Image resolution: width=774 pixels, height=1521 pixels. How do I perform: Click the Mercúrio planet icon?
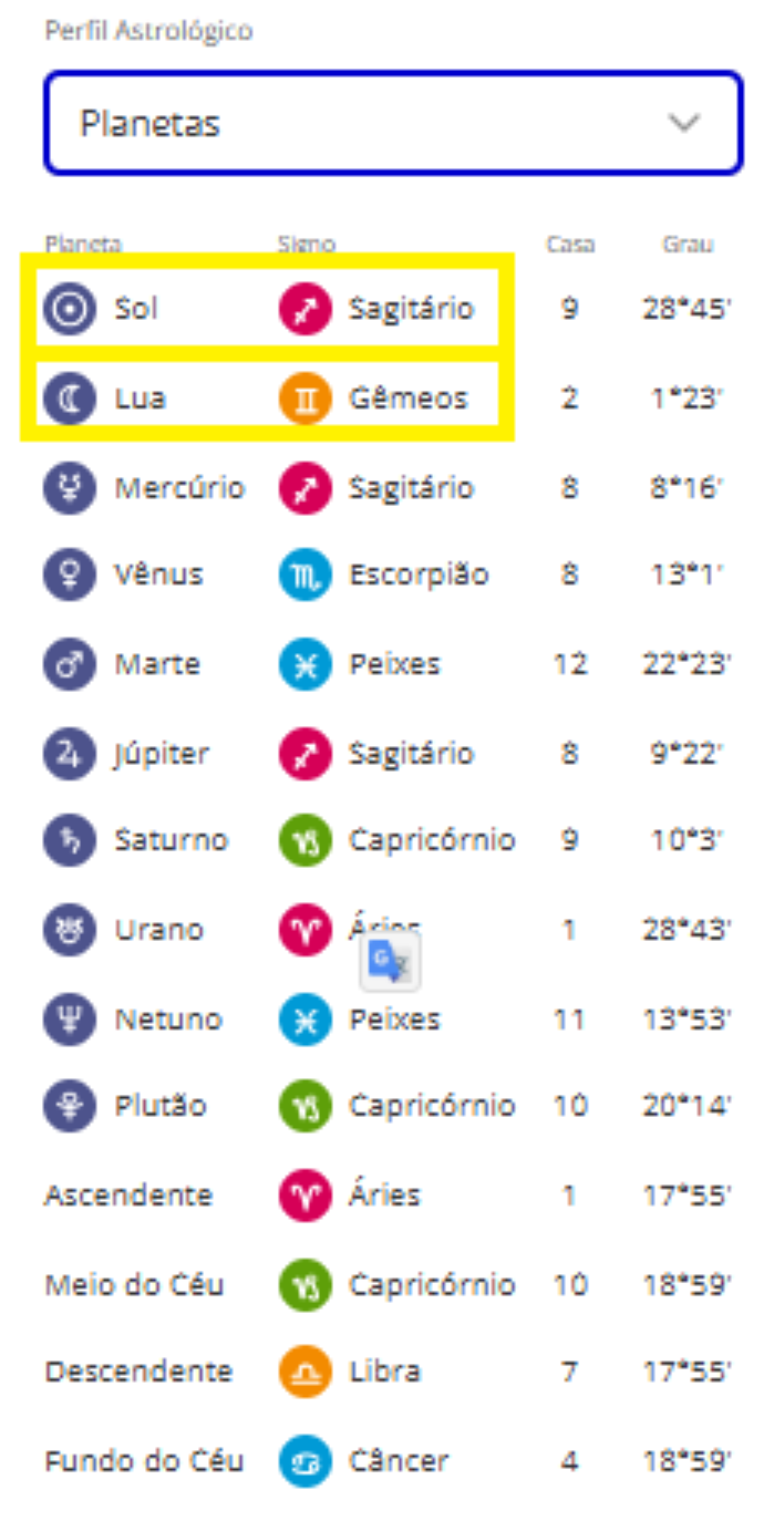(69, 488)
